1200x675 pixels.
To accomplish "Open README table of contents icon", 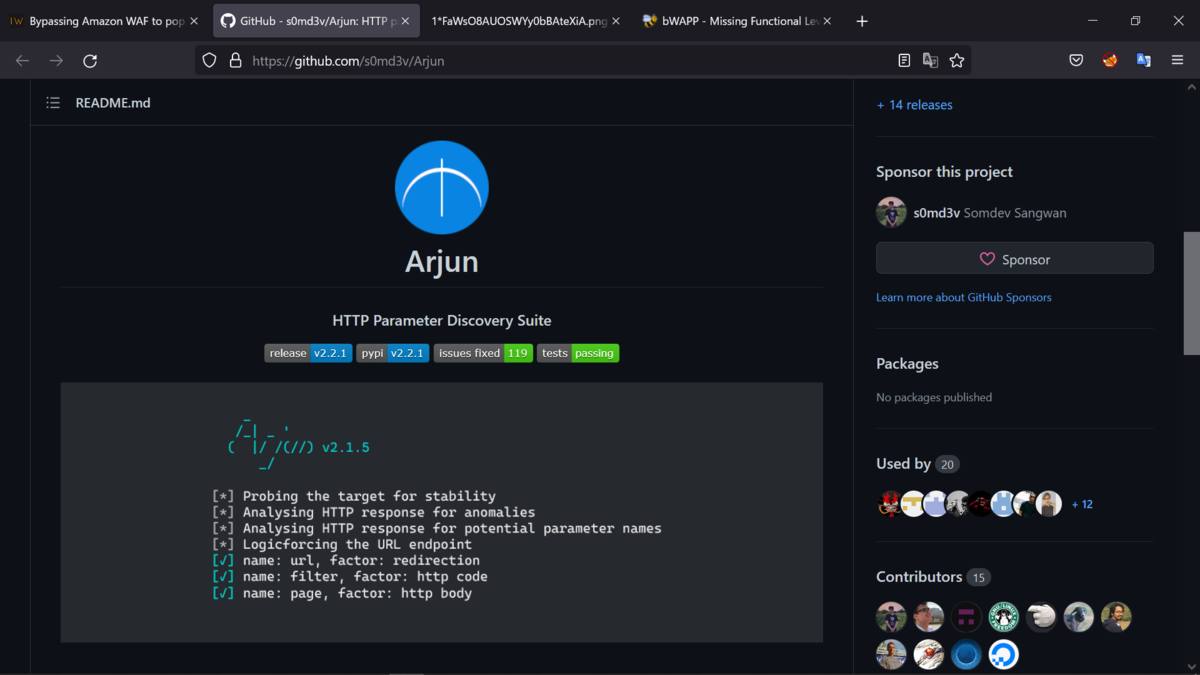I will [x=53, y=103].
